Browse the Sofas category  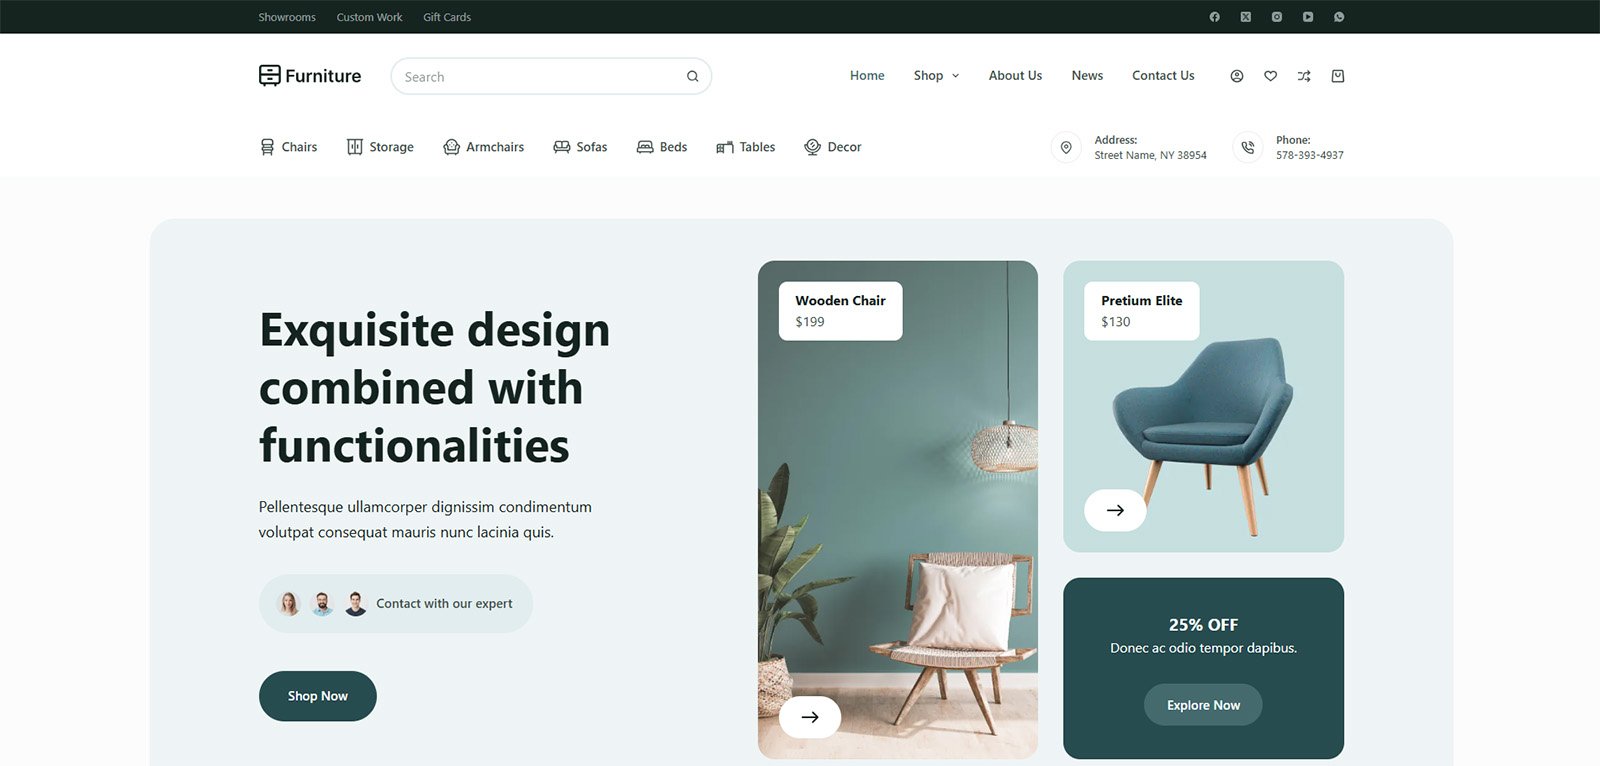point(580,147)
